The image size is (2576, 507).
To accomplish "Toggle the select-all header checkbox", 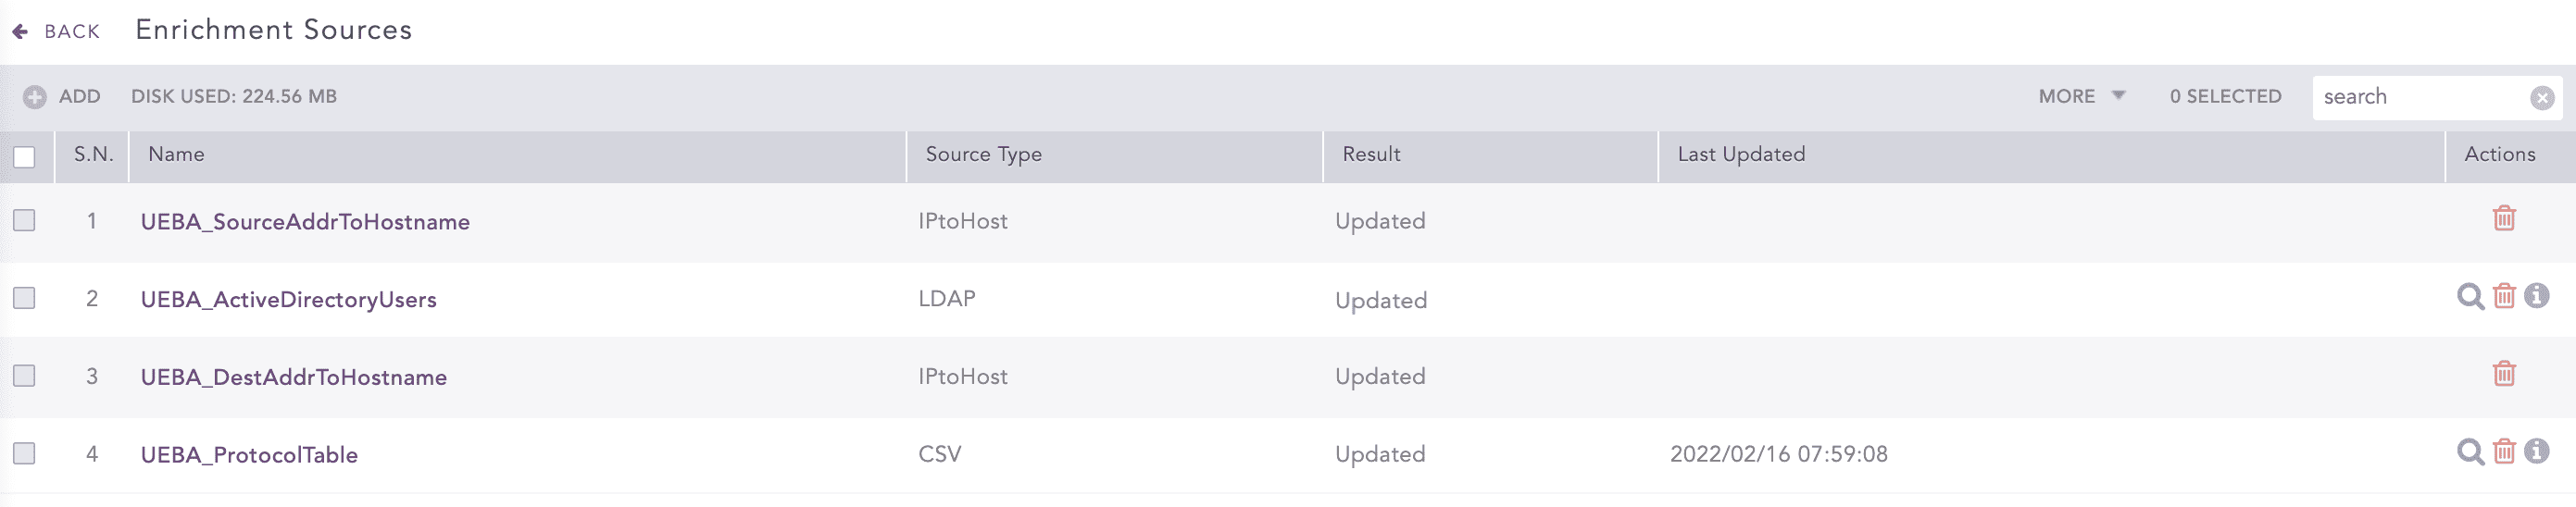I will [x=24, y=157].
